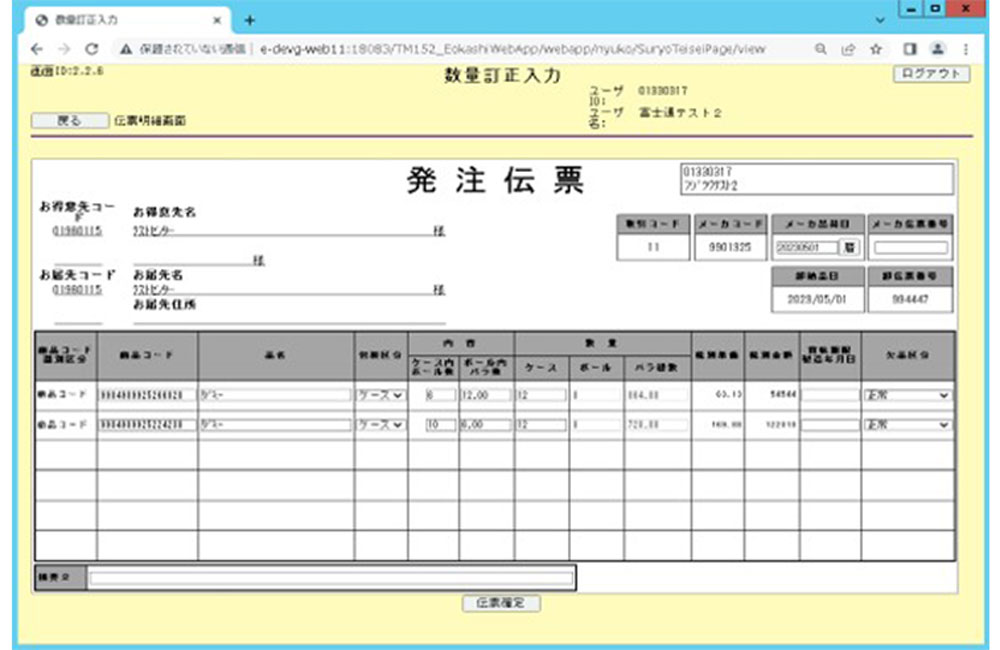This screenshot has height=650, width=1000.
Task: Click the メーカコード value 9901325
Action: click(730, 247)
